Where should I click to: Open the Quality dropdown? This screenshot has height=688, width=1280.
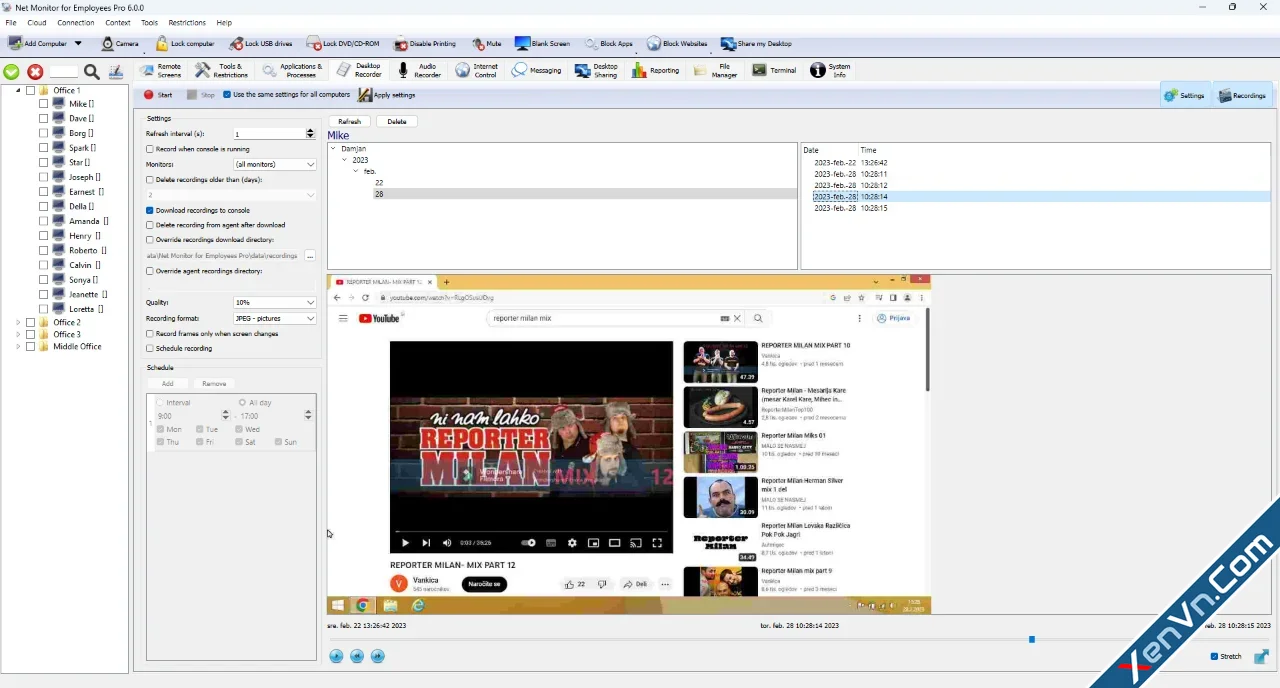click(x=274, y=302)
